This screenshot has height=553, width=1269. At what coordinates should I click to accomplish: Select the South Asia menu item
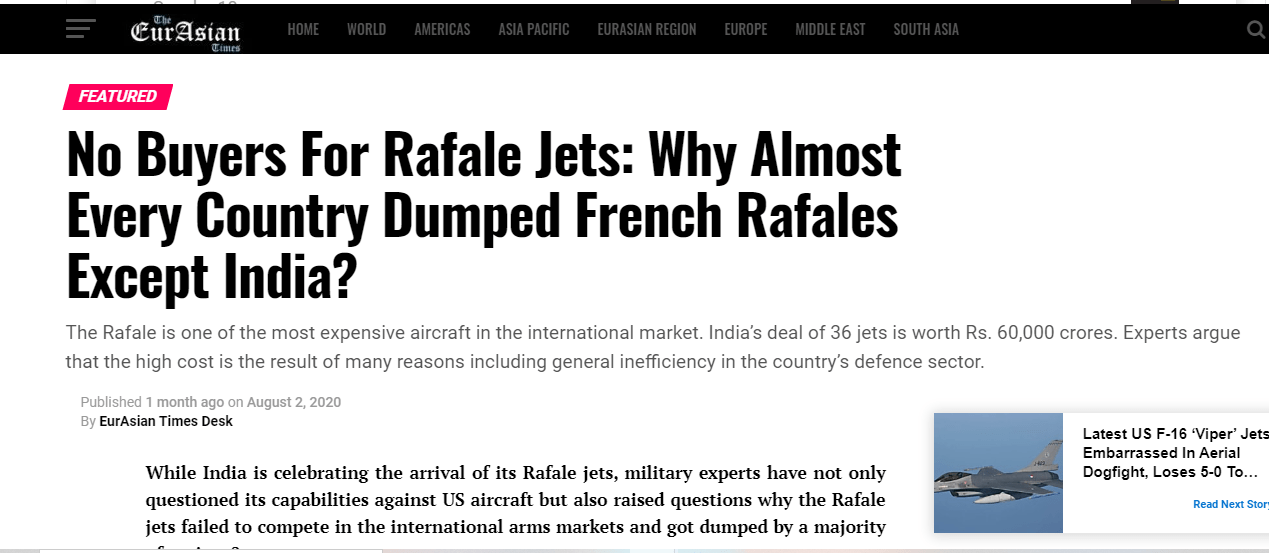tap(926, 30)
